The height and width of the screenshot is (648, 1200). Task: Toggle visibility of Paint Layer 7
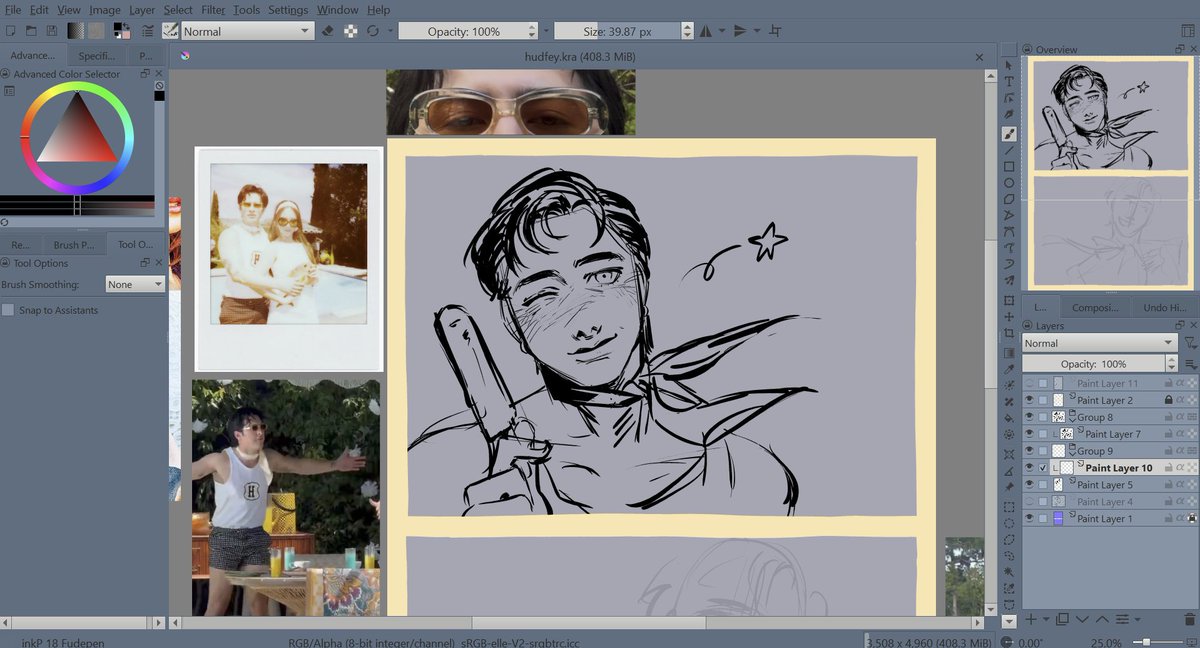coord(1029,434)
